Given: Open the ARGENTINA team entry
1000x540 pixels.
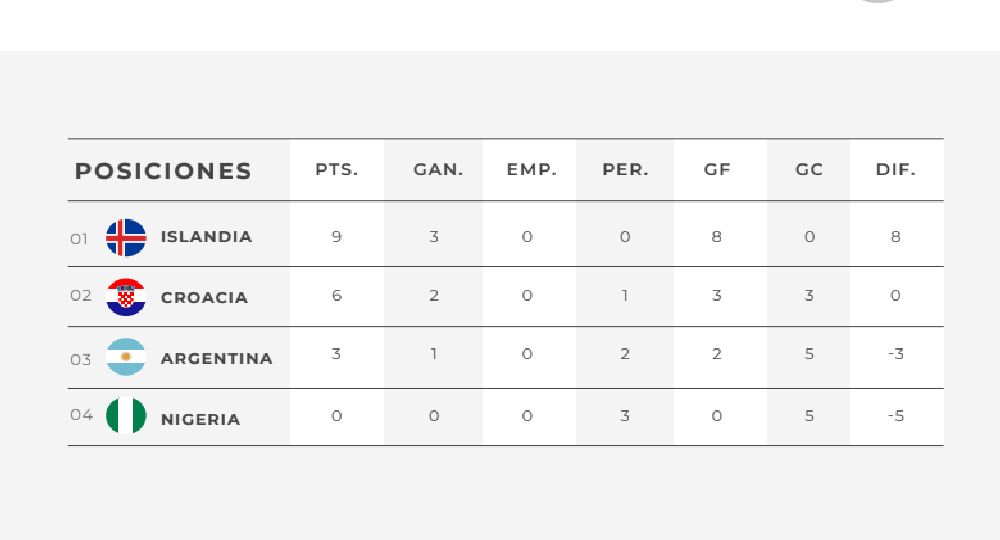Looking at the screenshot, I should coord(217,359).
